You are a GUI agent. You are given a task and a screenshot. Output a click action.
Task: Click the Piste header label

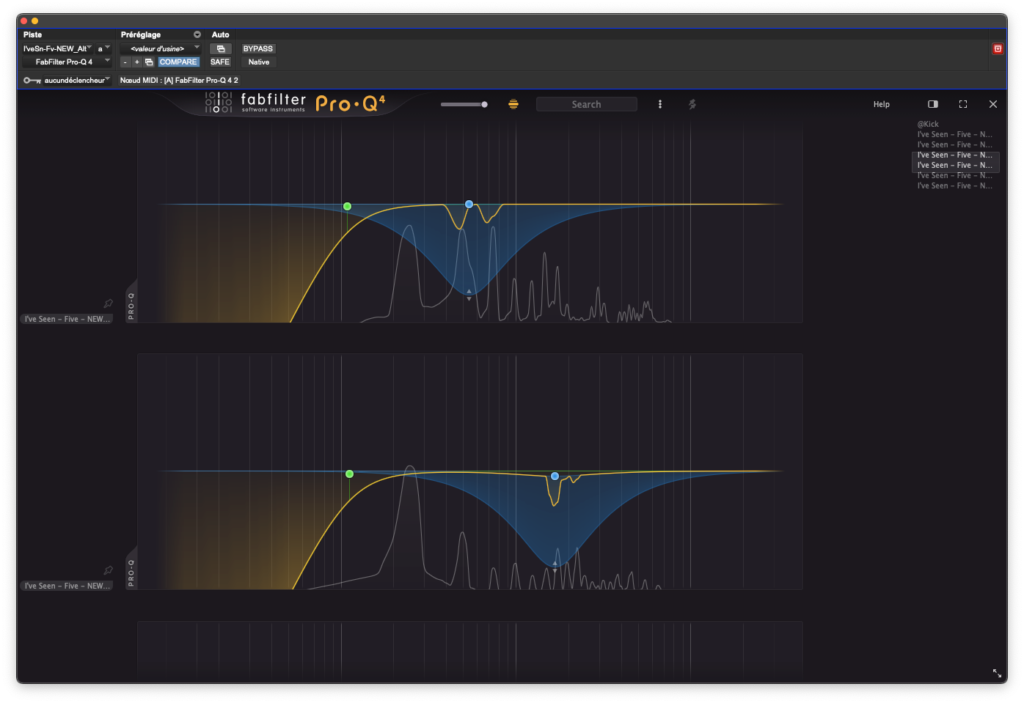click(33, 35)
